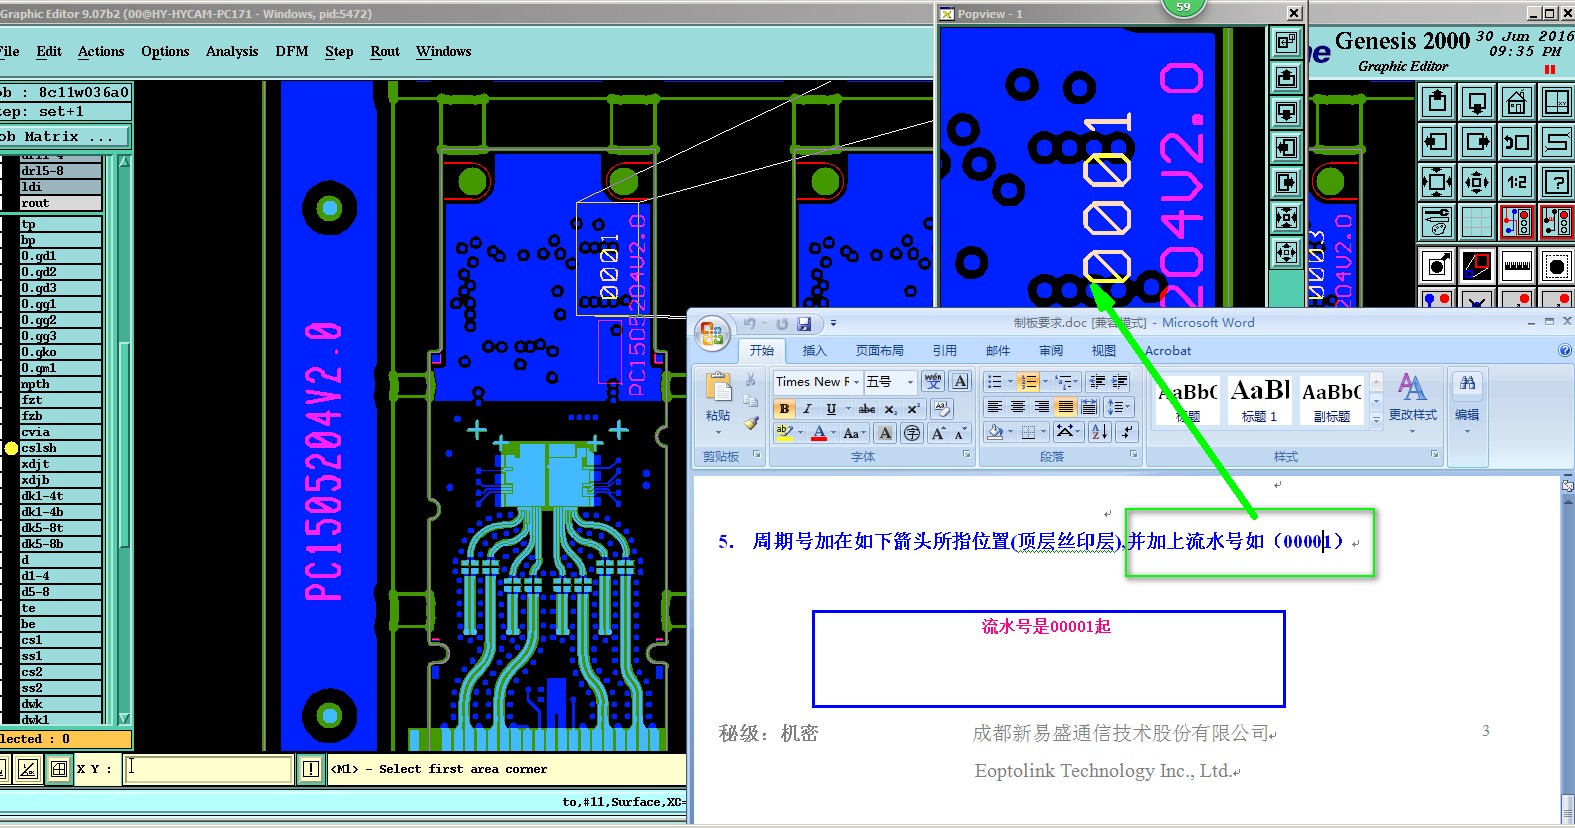Viewport: 1575px width, 828px height.
Task: Toggle superscript in Word ribbon
Action: click(x=912, y=409)
